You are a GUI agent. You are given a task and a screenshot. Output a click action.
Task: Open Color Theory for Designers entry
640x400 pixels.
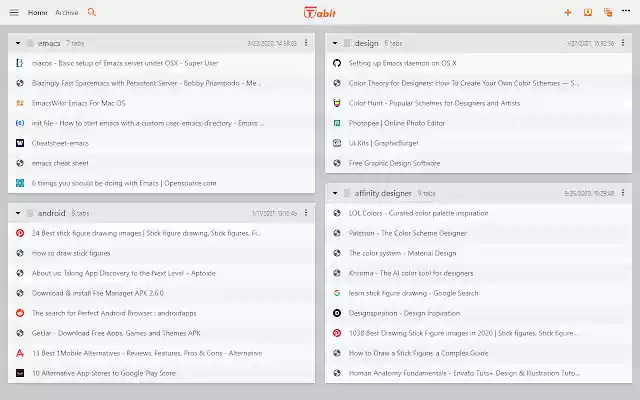(464, 83)
